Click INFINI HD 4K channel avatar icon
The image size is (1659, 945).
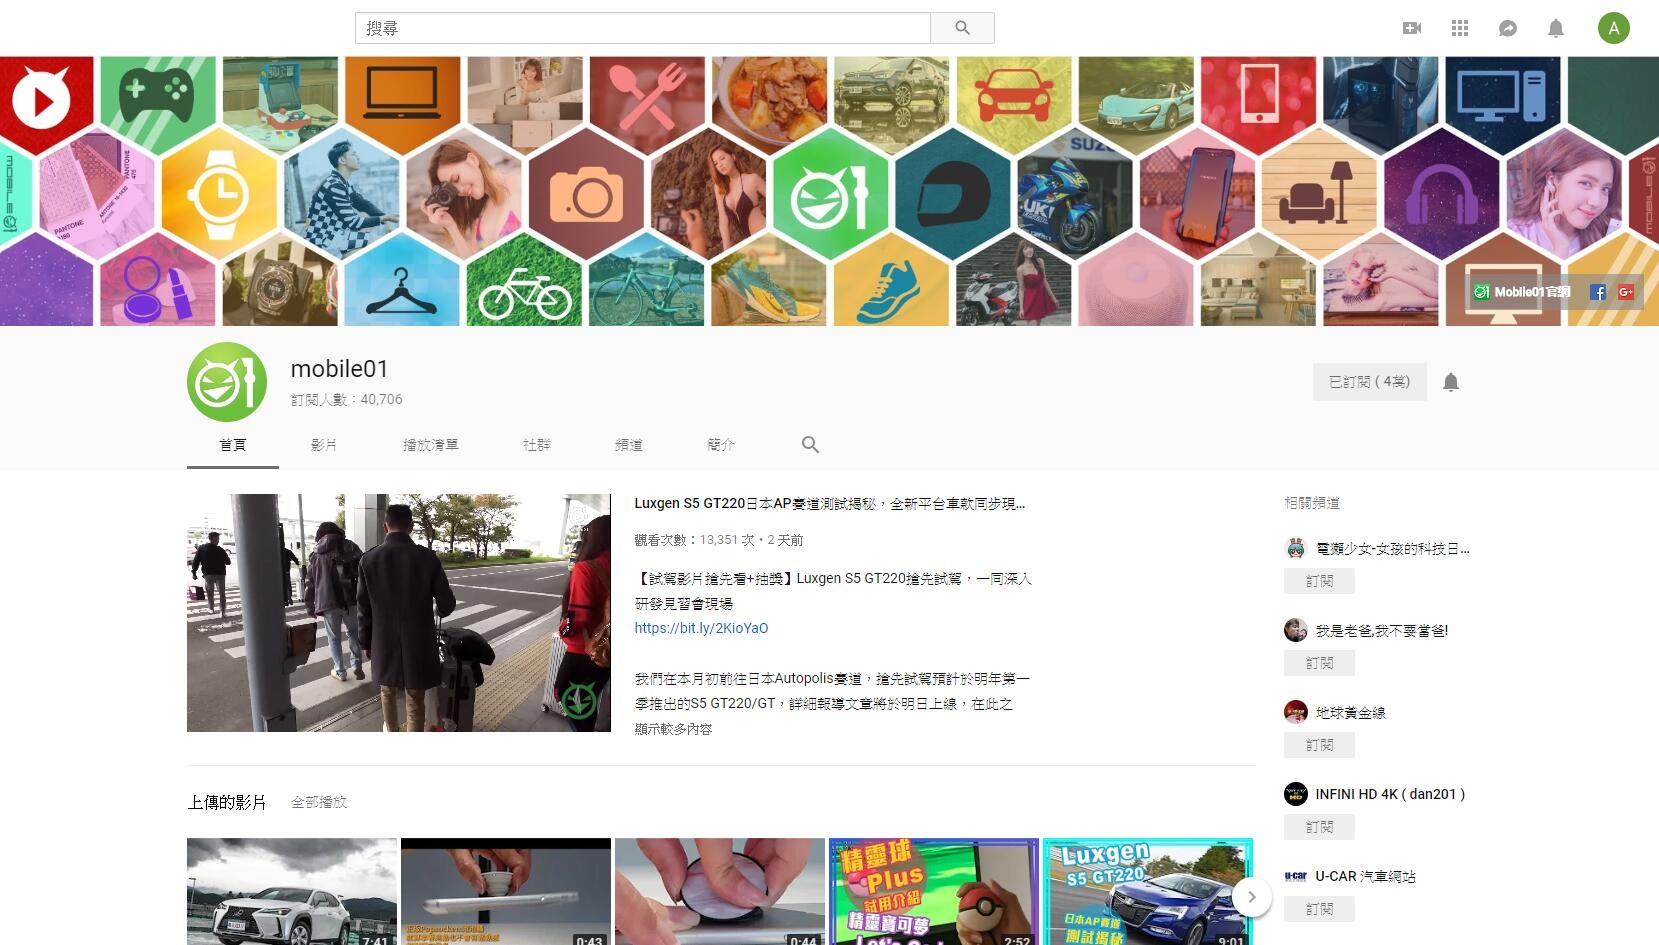[1296, 794]
